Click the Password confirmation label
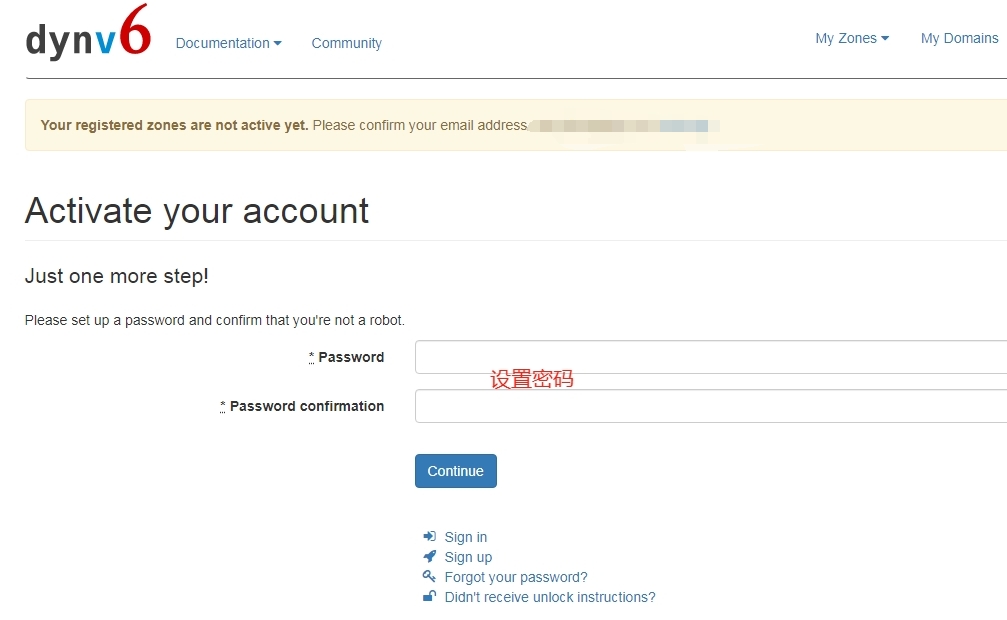This screenshot has height=620, width=1007. pos(307,406)
